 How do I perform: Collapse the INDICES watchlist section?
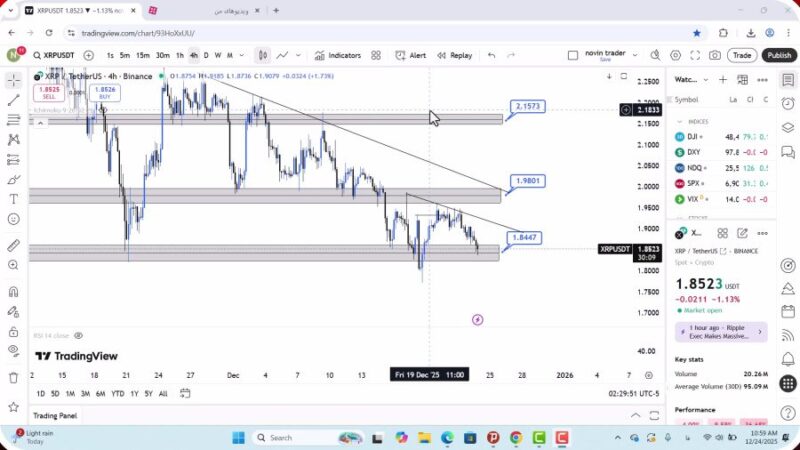click(x=680, y=121)
